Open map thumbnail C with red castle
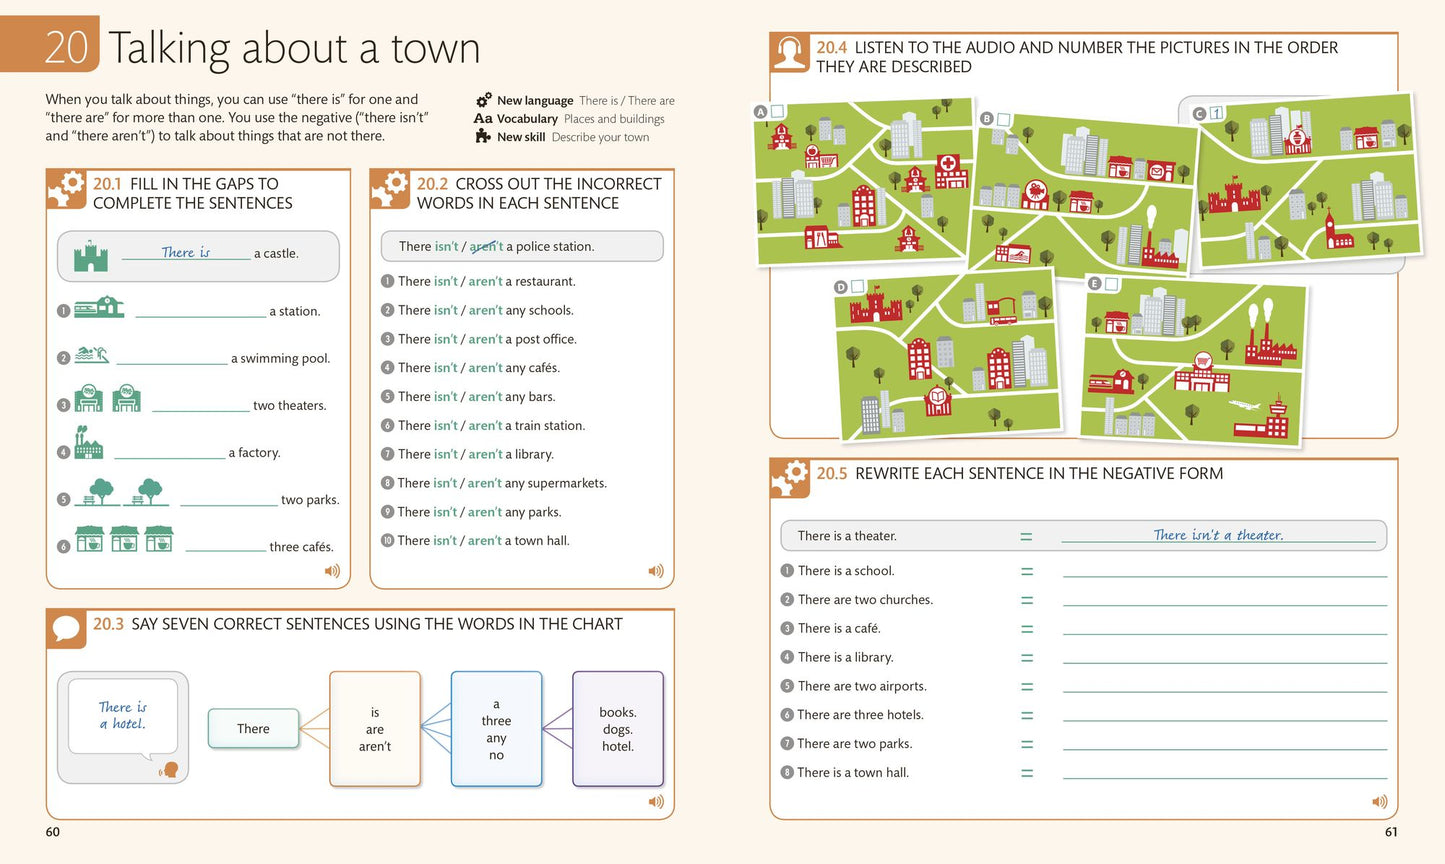Image resolution: width=1445 pixels, height=864 pixels. pos(1311,181)
